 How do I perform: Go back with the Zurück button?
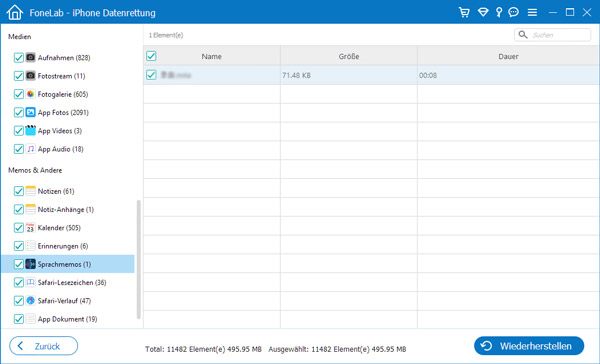tap(44, 346)
